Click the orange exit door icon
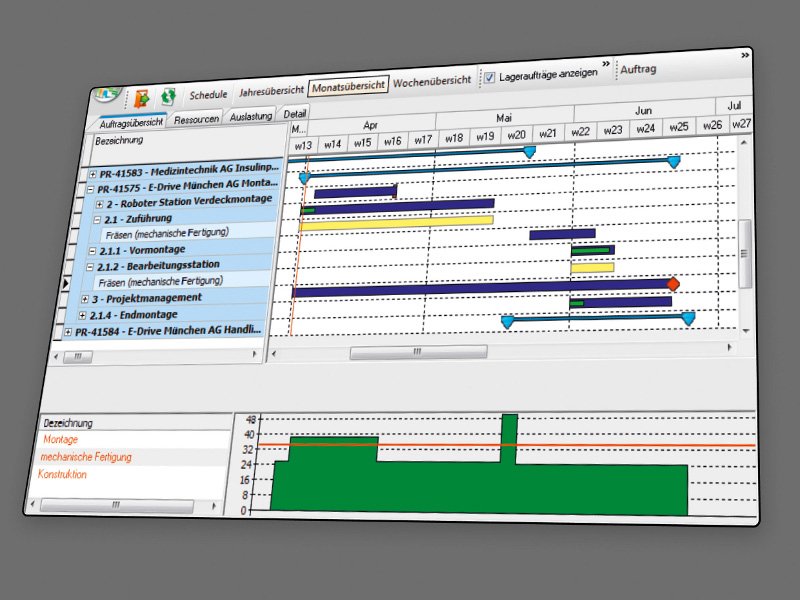Screen dimensions: 800x600 coord(142,97)
